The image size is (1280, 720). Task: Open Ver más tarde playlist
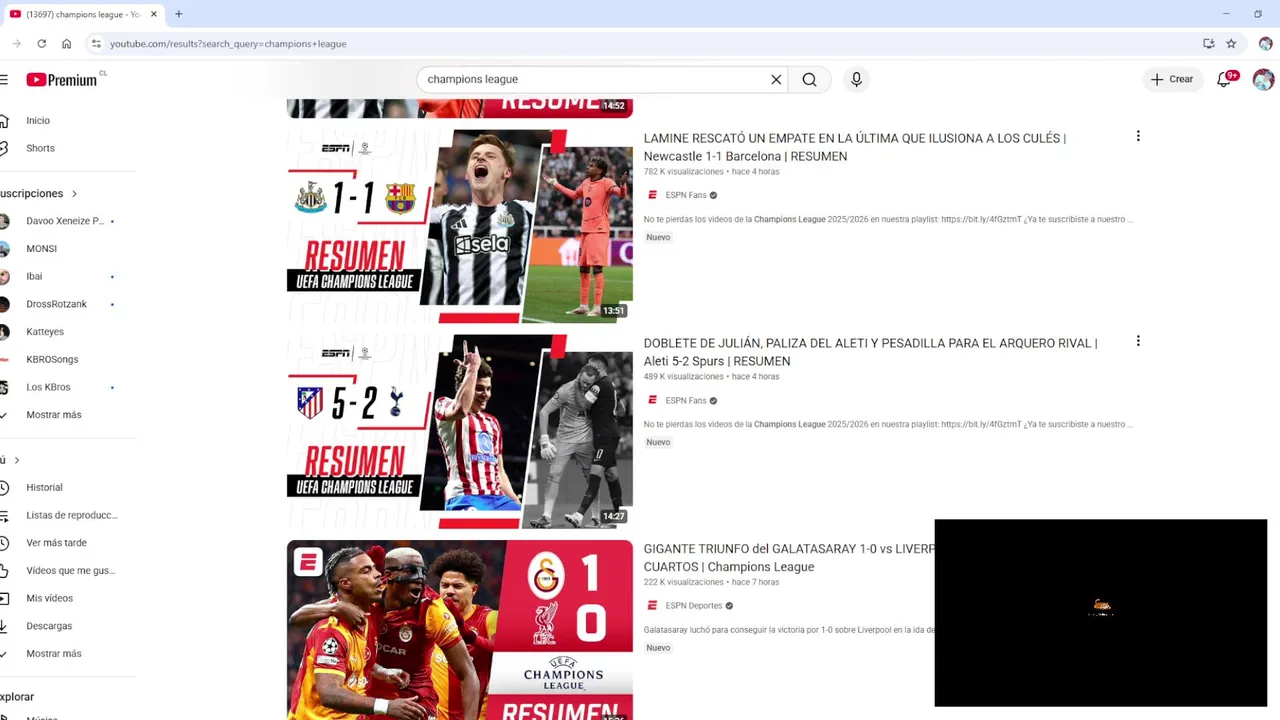coord(56,543)
